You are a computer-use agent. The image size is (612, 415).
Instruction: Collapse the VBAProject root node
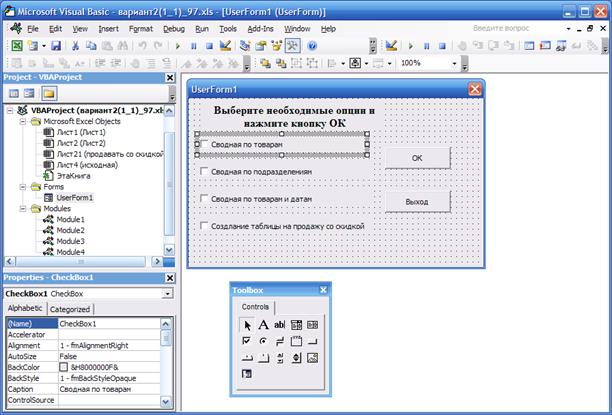click(10, 111)
